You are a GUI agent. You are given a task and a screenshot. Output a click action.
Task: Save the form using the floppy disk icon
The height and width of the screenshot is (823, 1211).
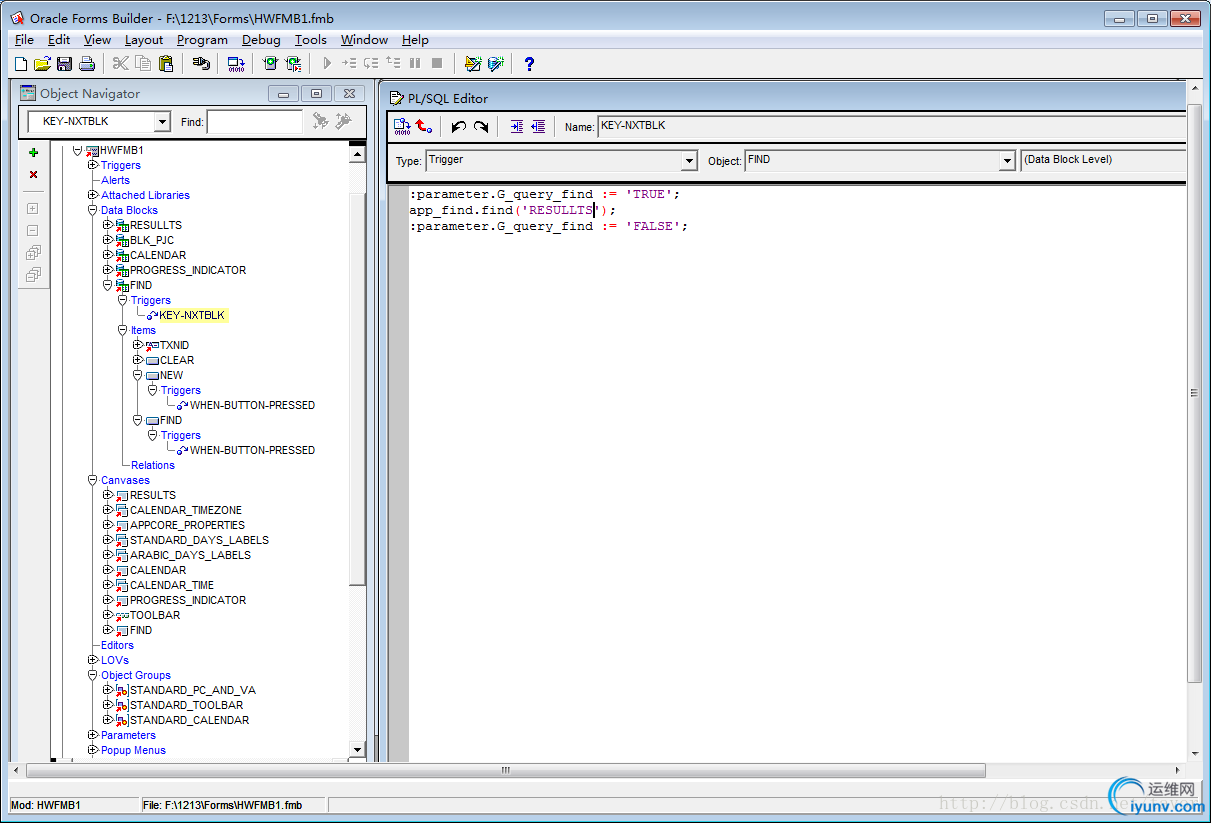[x=64, y=64]
